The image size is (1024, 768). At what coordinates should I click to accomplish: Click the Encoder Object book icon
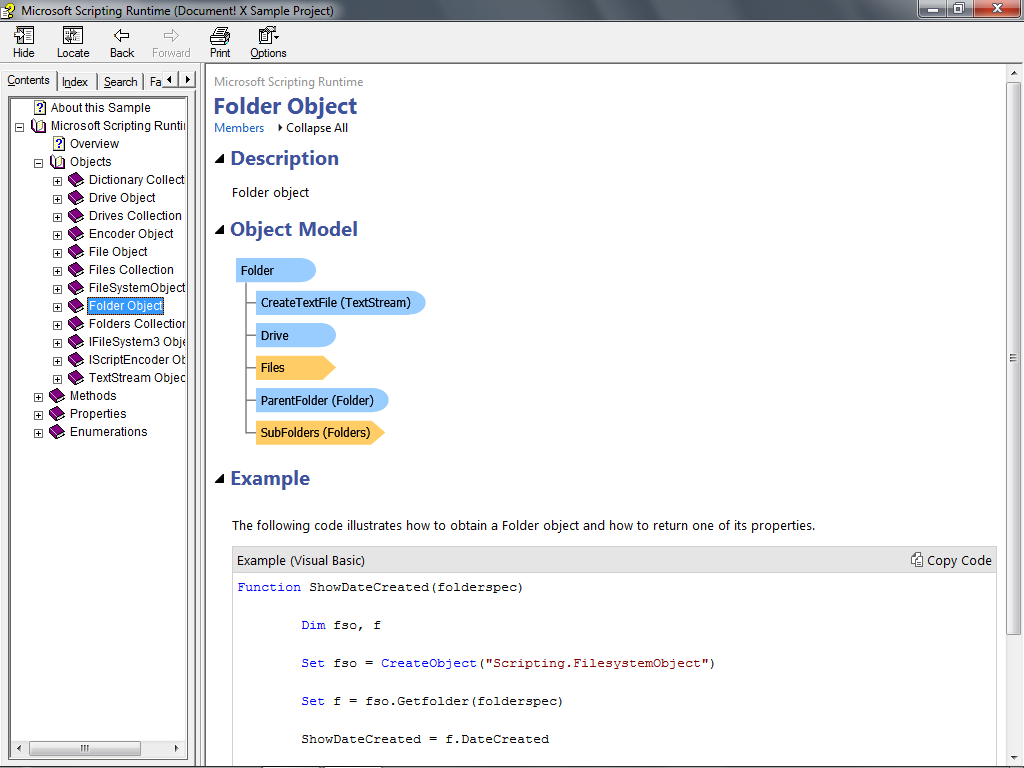tap(76, 234)
